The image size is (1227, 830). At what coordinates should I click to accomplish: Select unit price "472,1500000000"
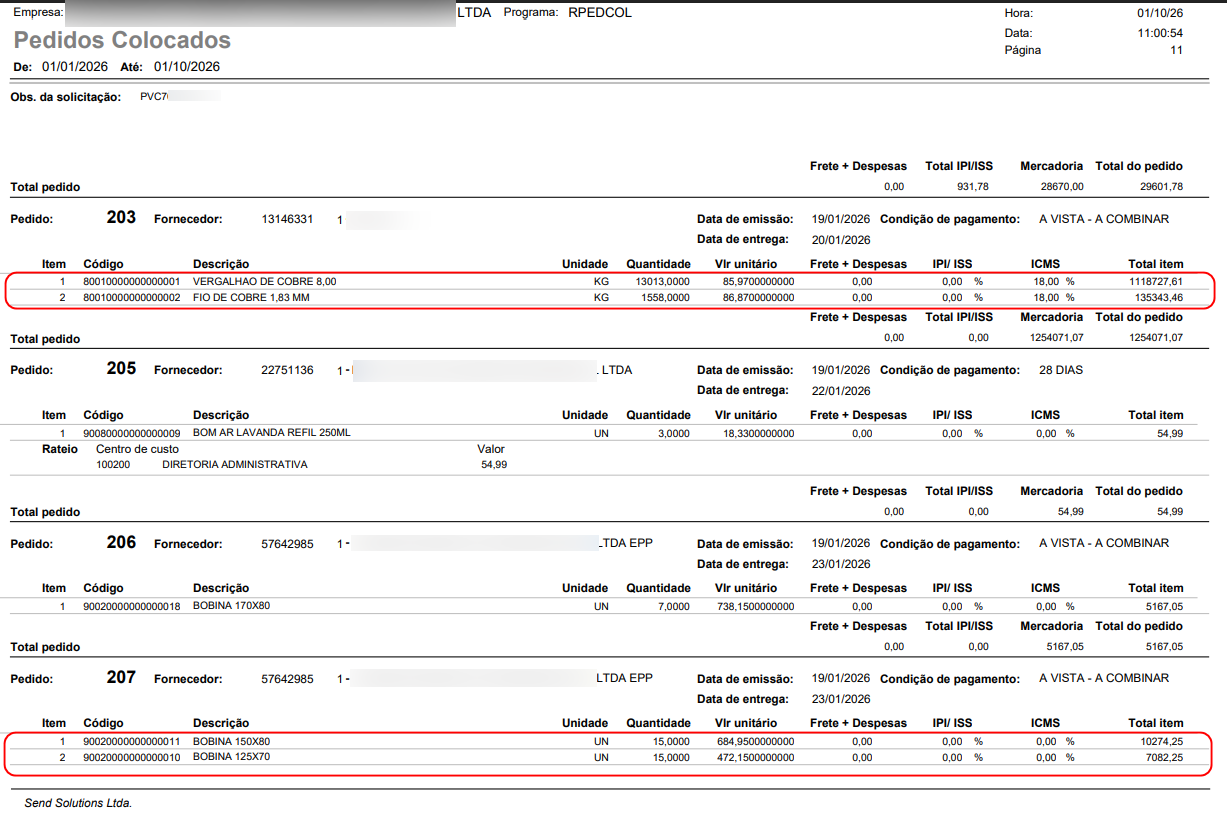(x=756, y=758)
